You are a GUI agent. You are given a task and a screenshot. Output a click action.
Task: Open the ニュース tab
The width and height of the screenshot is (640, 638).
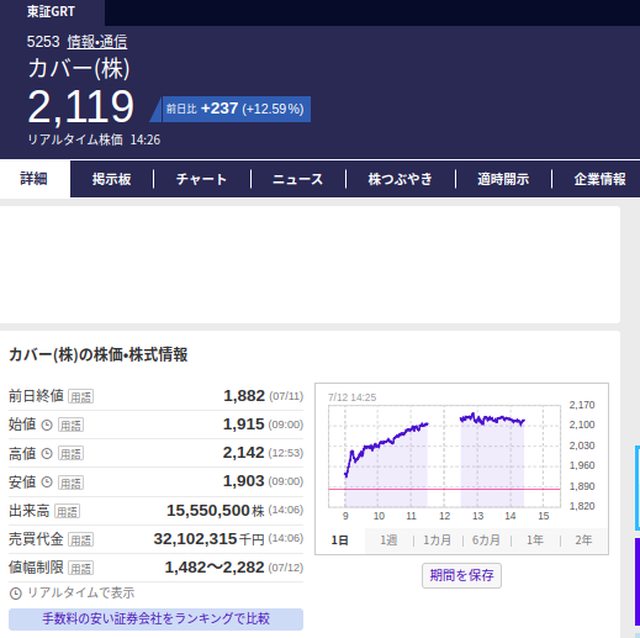[x=298, y=179]
